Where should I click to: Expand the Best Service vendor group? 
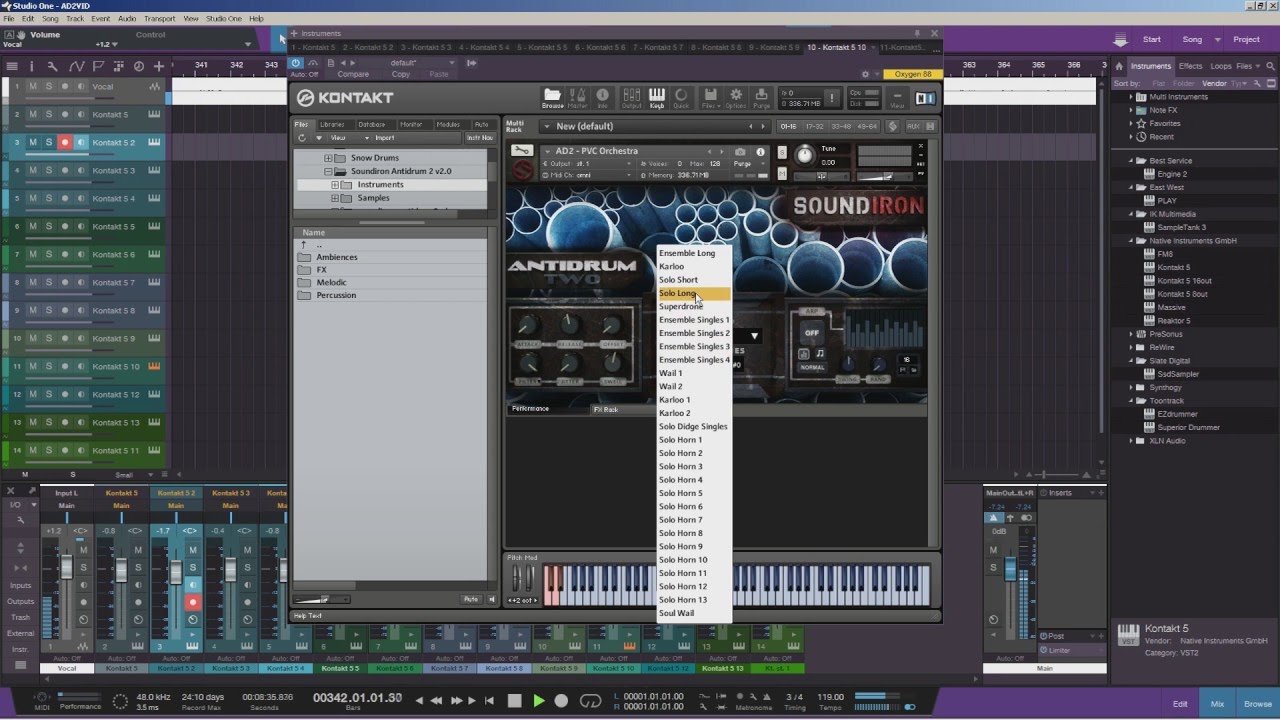1132,161
